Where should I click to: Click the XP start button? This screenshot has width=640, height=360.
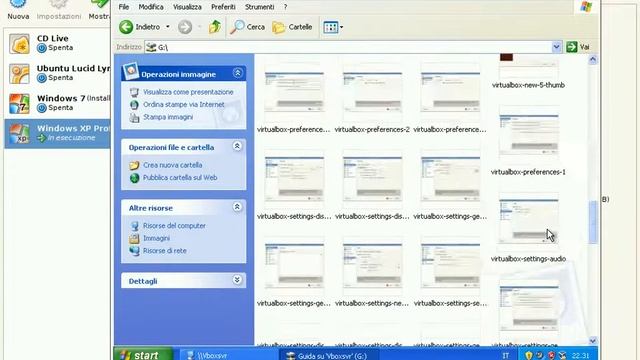[143, 354]
